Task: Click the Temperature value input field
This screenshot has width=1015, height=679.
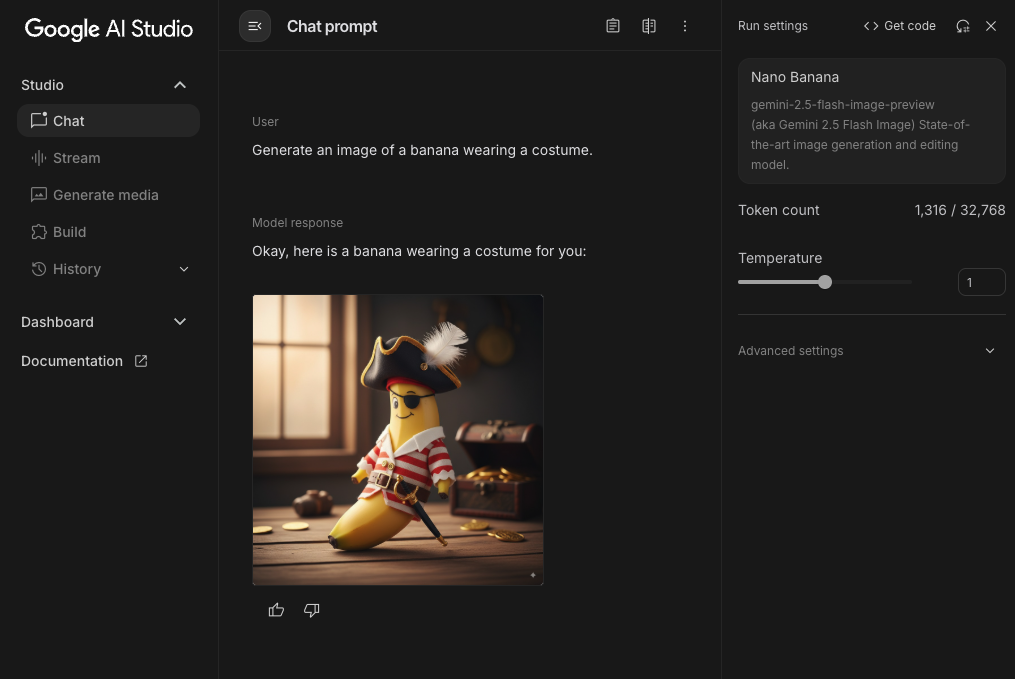Action: [981, 282]
